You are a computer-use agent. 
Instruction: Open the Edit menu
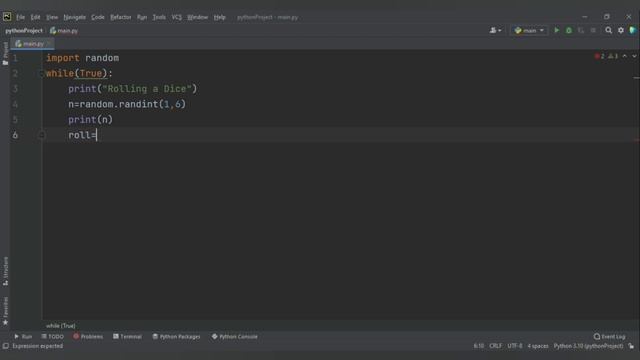[36, 17]
